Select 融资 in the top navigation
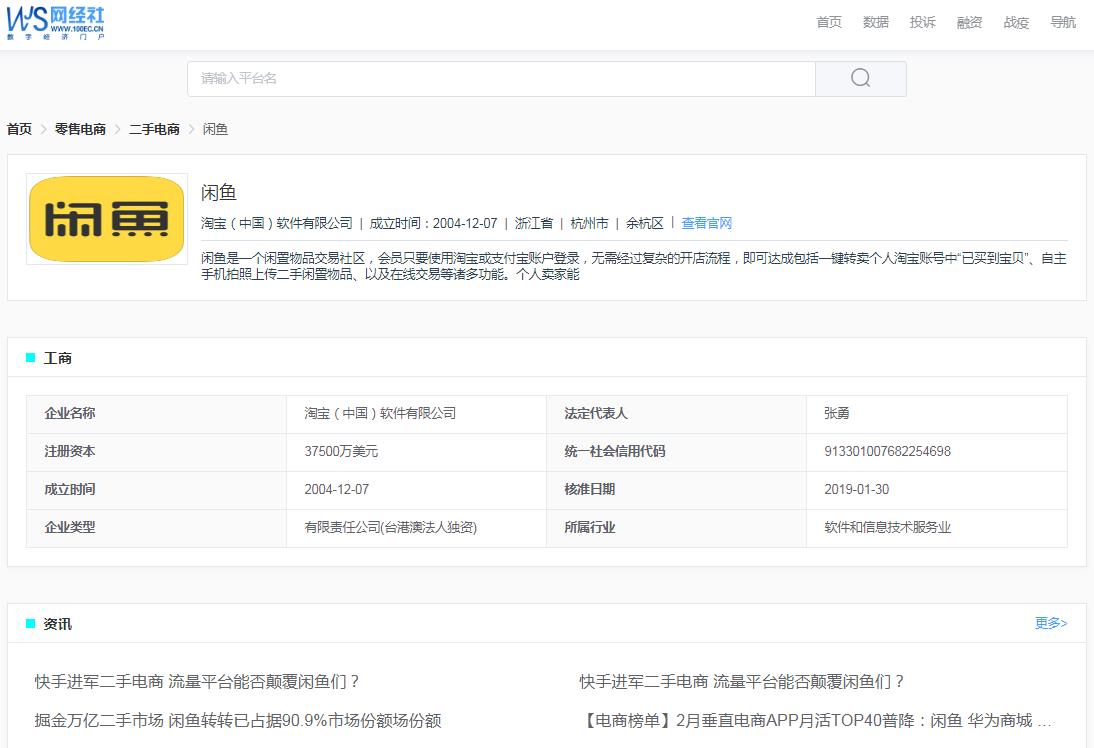The height and width of the screenshot is (748, 1094). 969,22
